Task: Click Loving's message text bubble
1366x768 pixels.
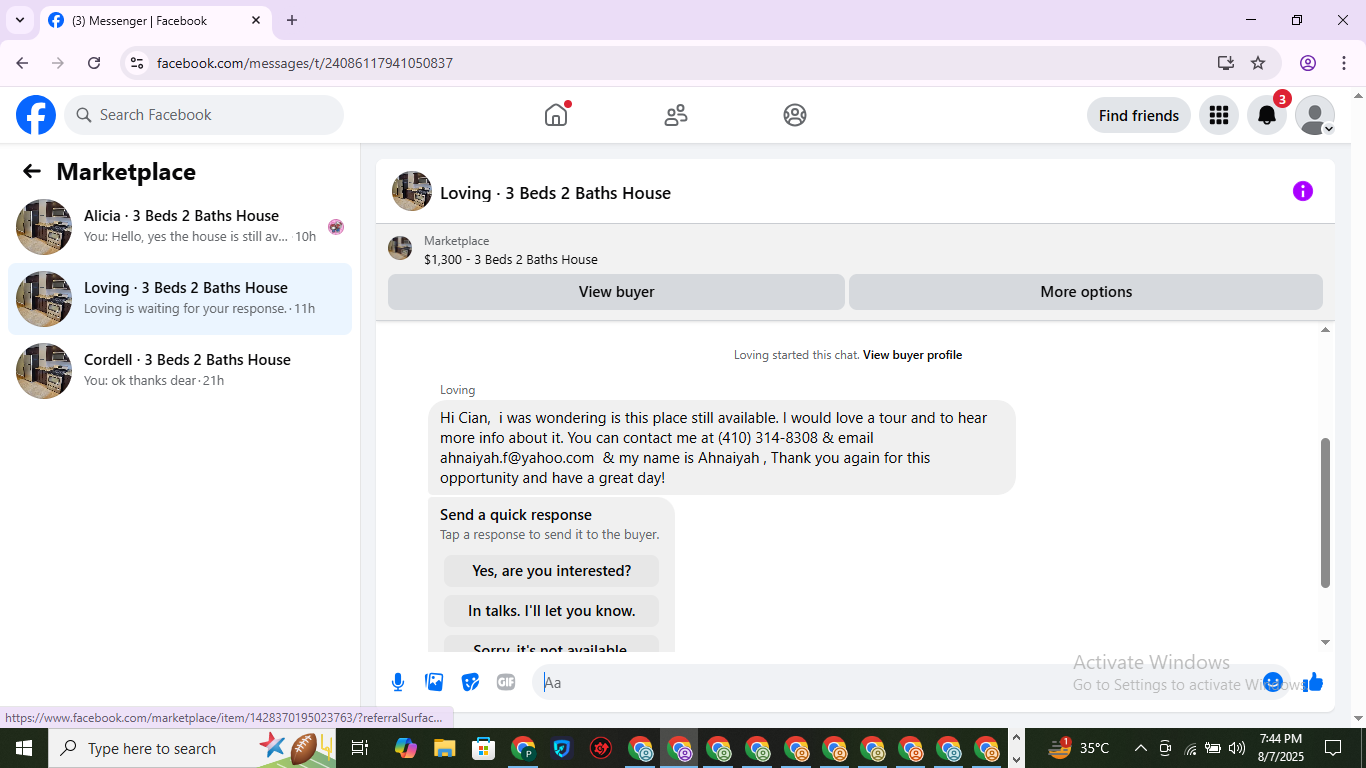Action: (722, 447)
